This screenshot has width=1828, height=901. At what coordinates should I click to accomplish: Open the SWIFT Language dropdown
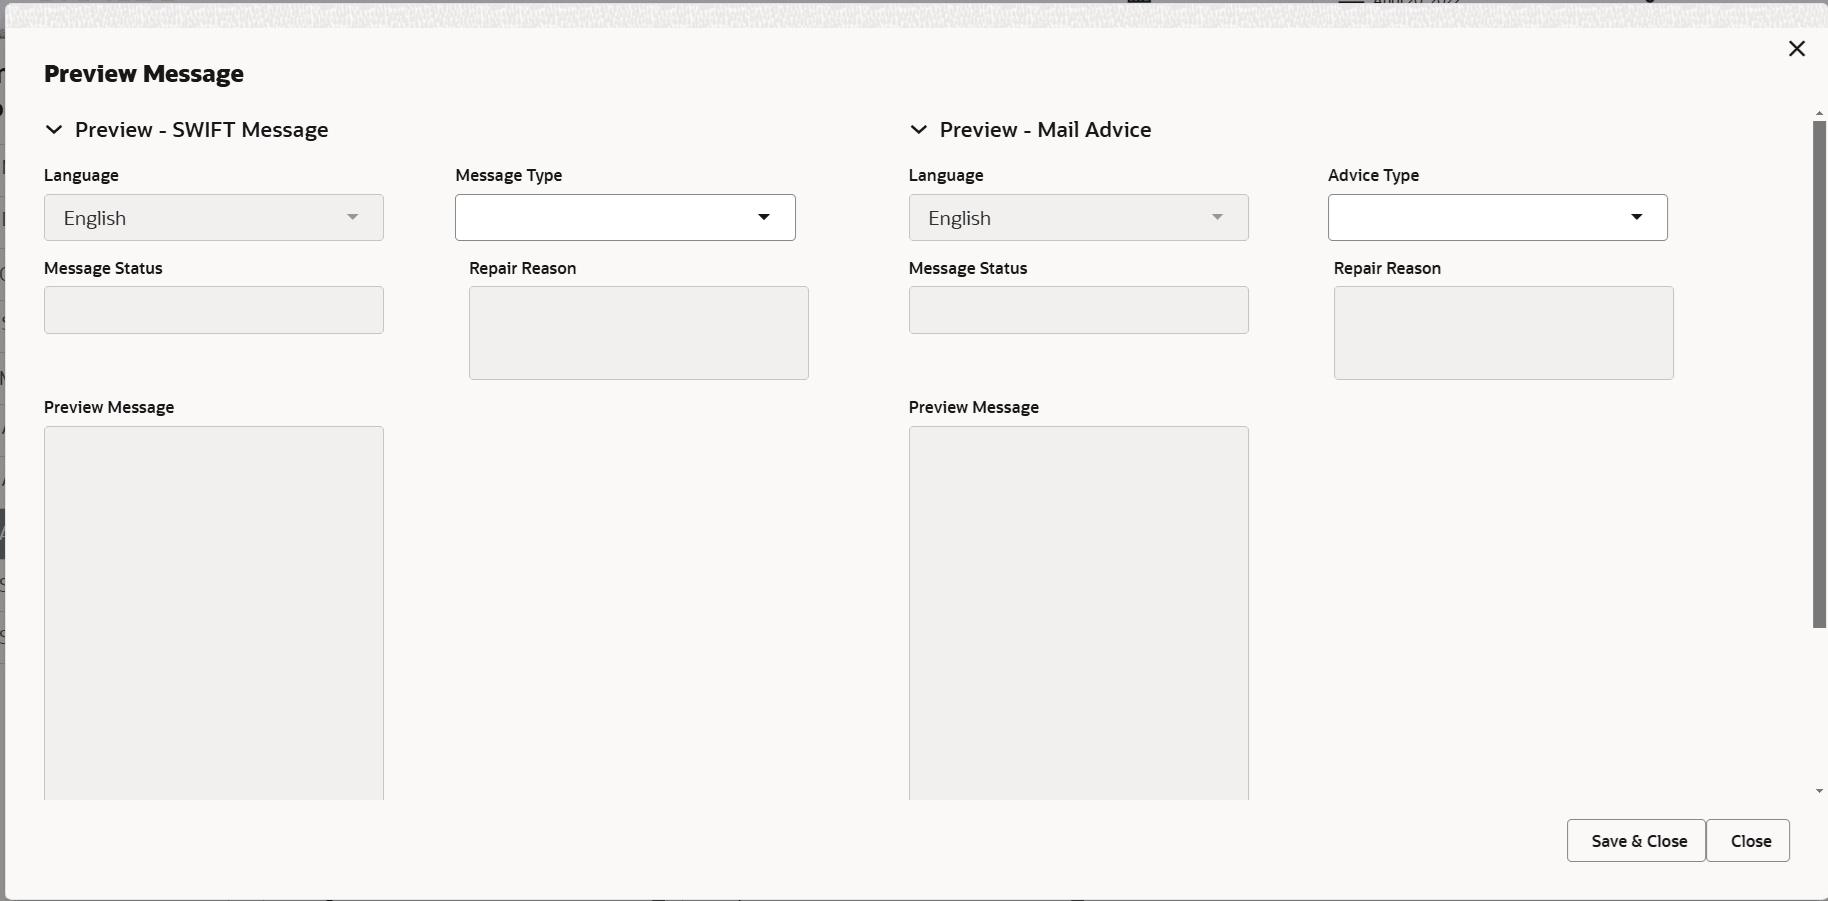(x=214, y=218)
